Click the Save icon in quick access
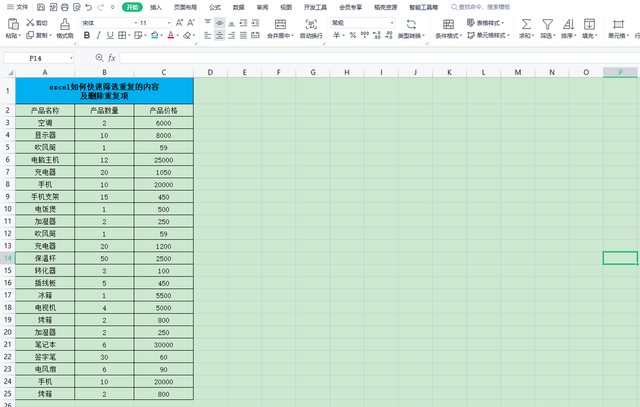This screenshot has width=640, height=407. pos(41,7)
